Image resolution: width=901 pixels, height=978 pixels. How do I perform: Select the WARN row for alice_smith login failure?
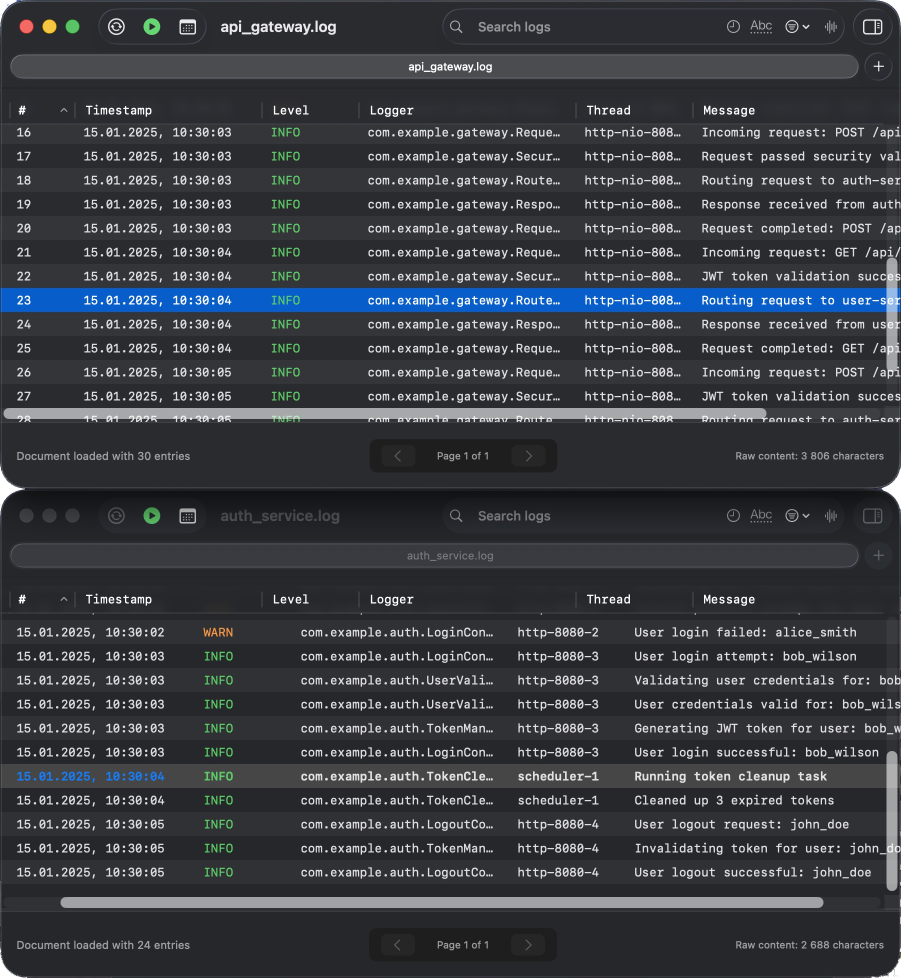[440, 633]
